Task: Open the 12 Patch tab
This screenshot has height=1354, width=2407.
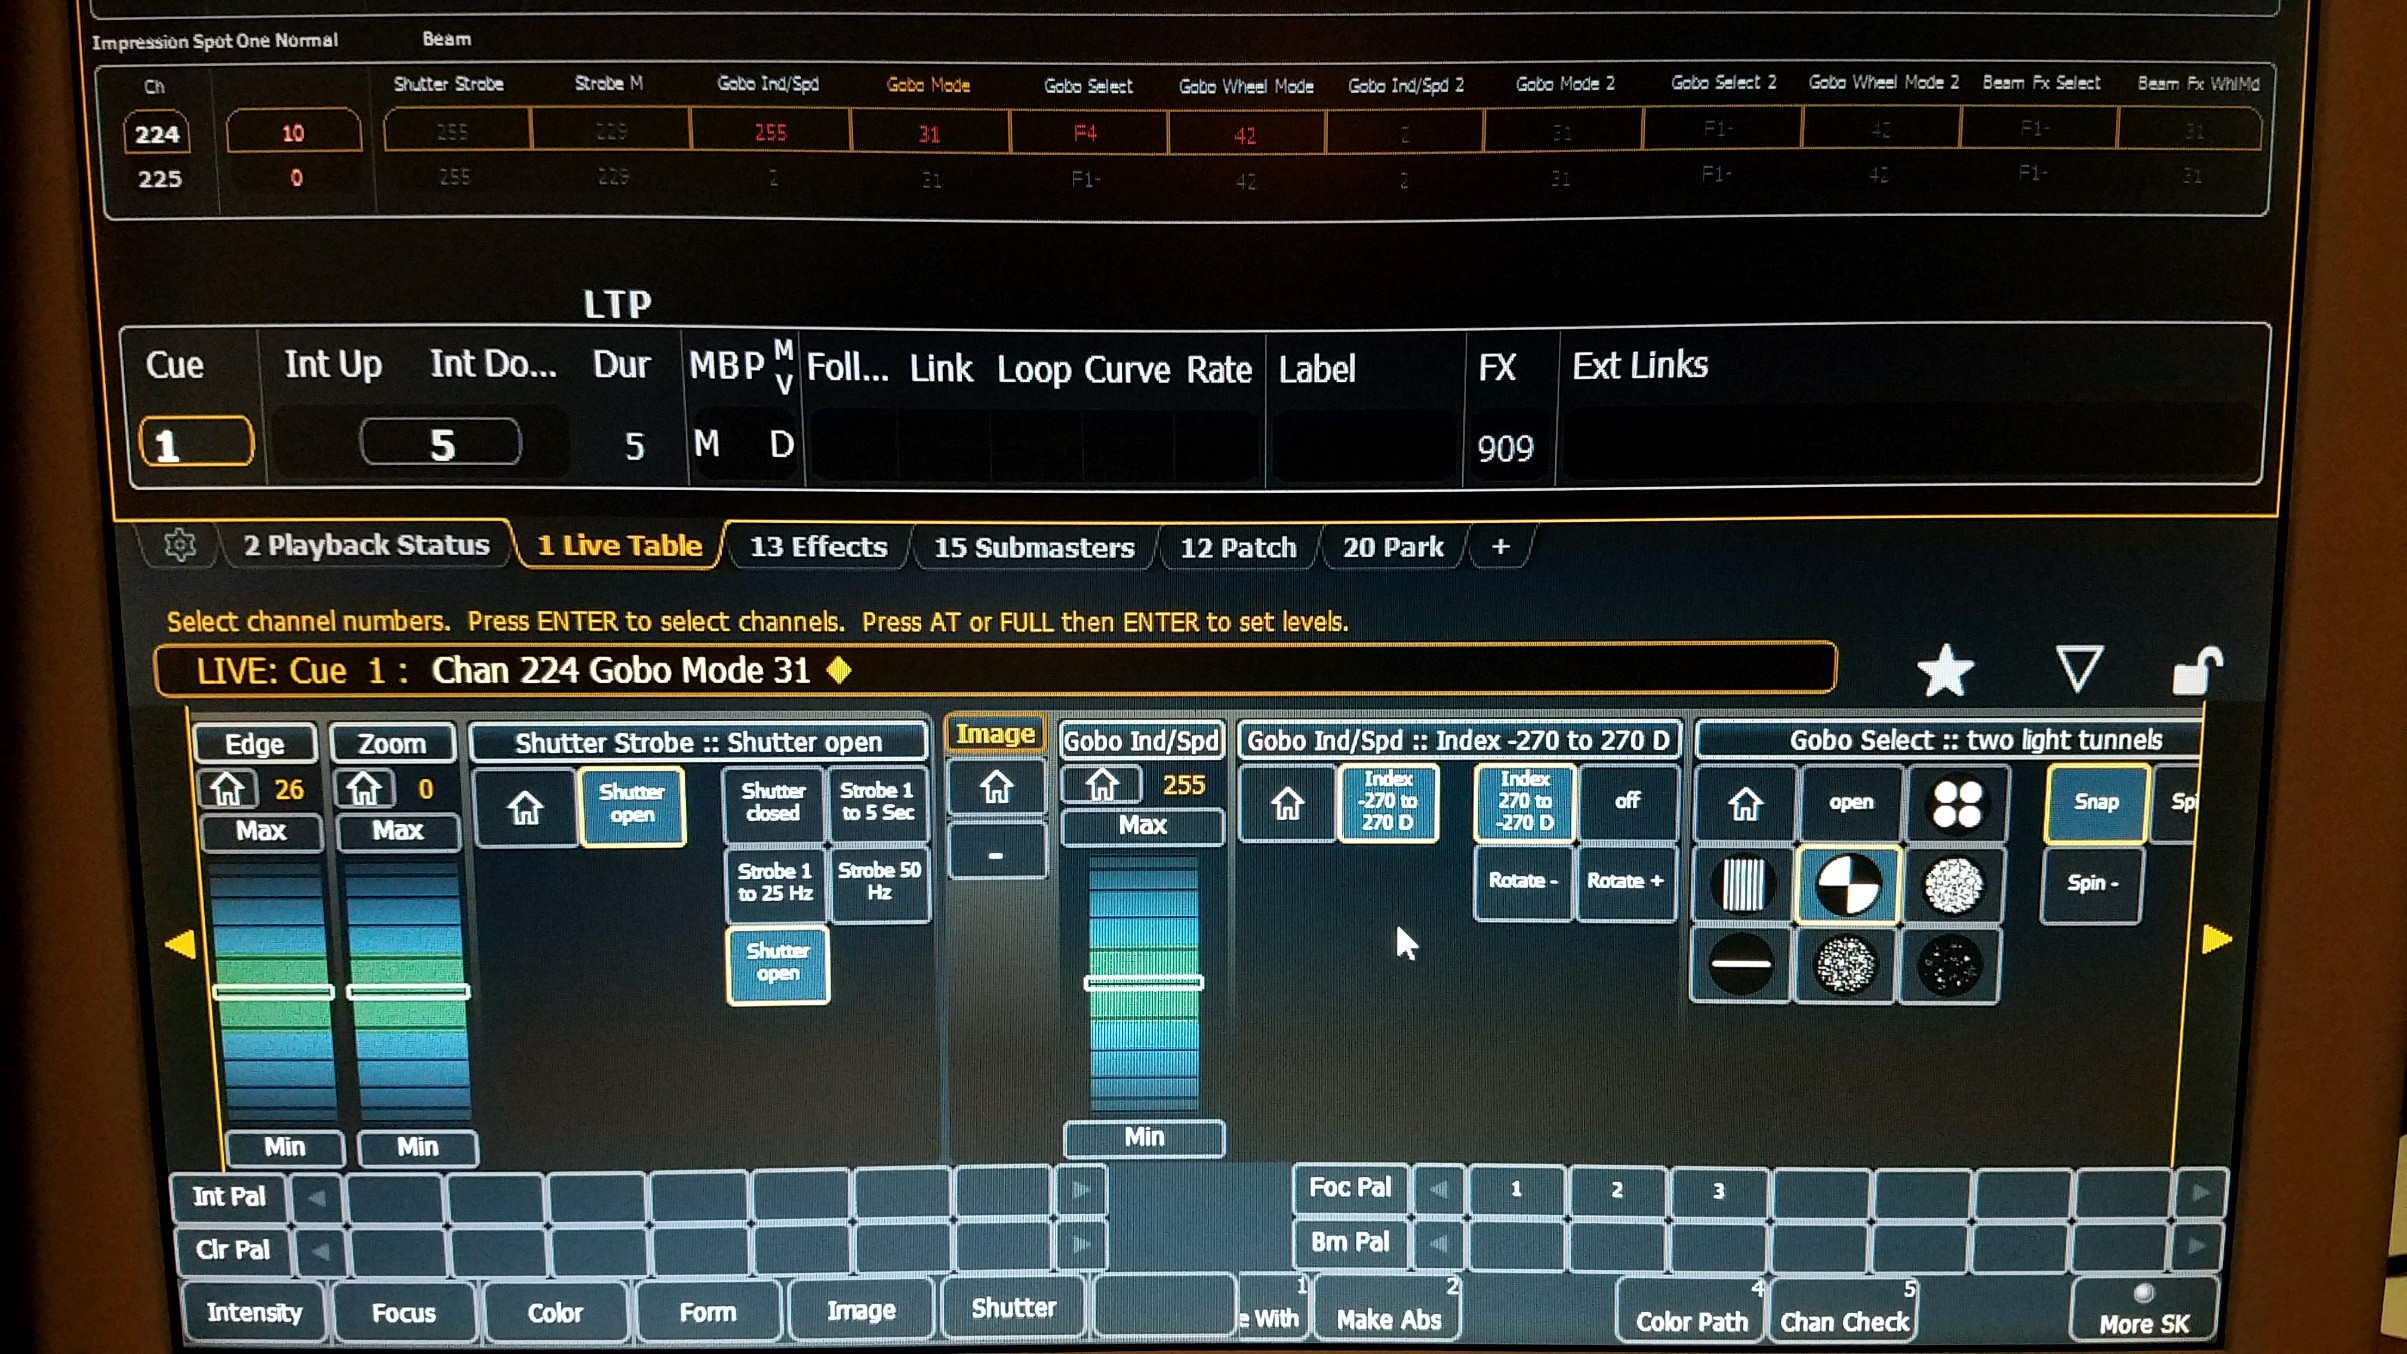Action: click(1238, 547)
